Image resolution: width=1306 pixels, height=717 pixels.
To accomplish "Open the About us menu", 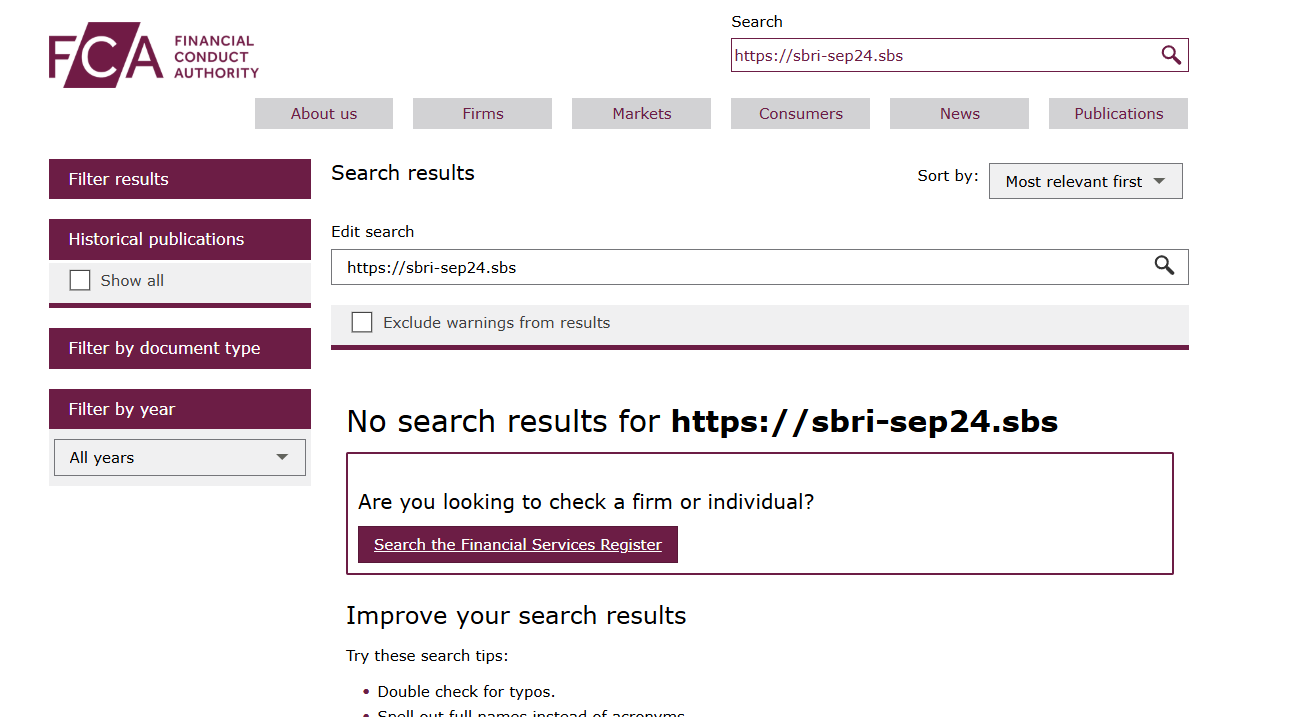I will click(x=324, y=113).
